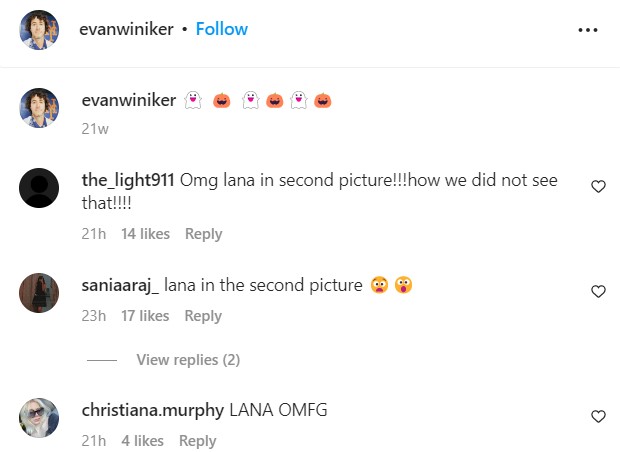View the 17 likes on saniaaraj_'s comment
Screen dimensions: 620x452
tap(145, 316)
